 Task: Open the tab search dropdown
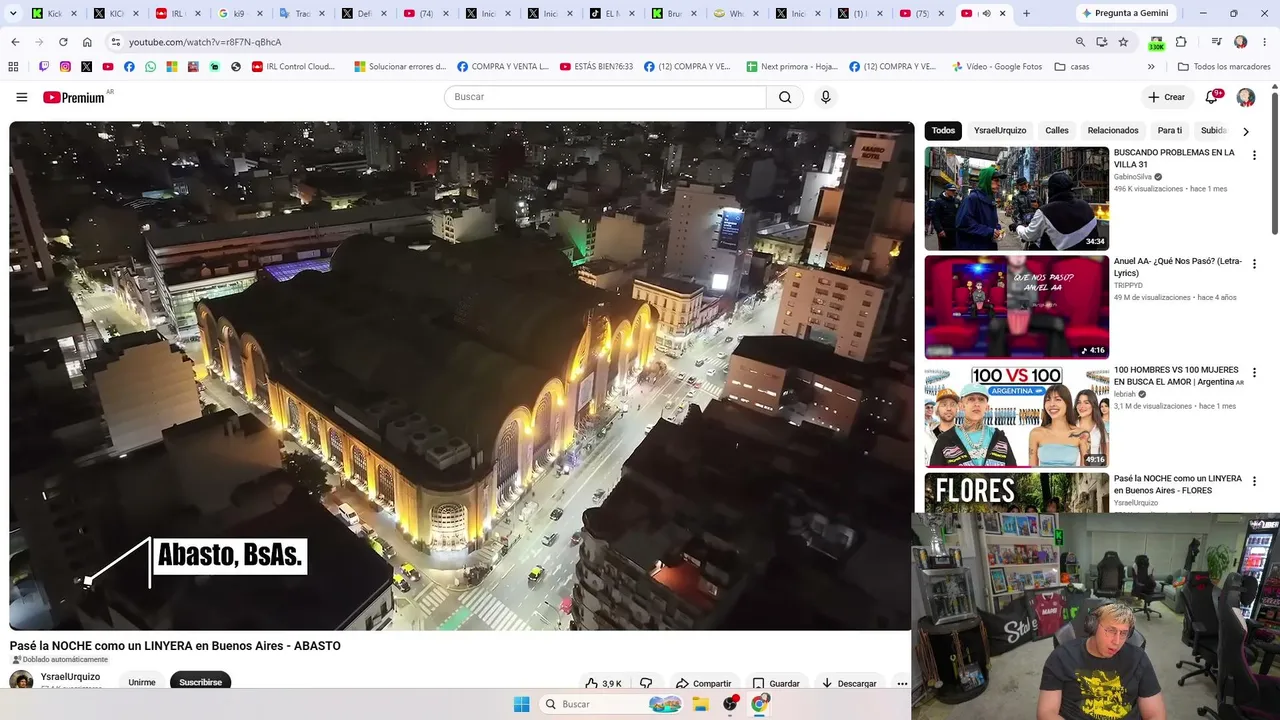click(x=13, y=13)
